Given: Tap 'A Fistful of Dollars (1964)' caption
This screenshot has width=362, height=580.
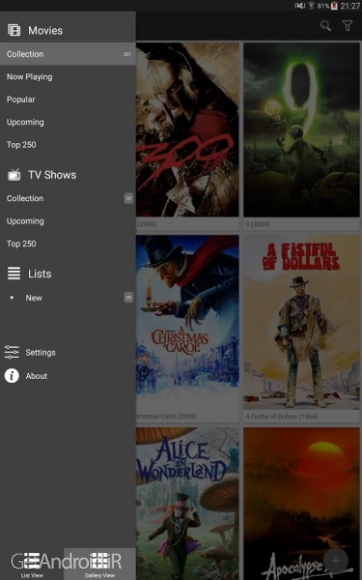Looking at the screenshot, I should coord(282,416).
